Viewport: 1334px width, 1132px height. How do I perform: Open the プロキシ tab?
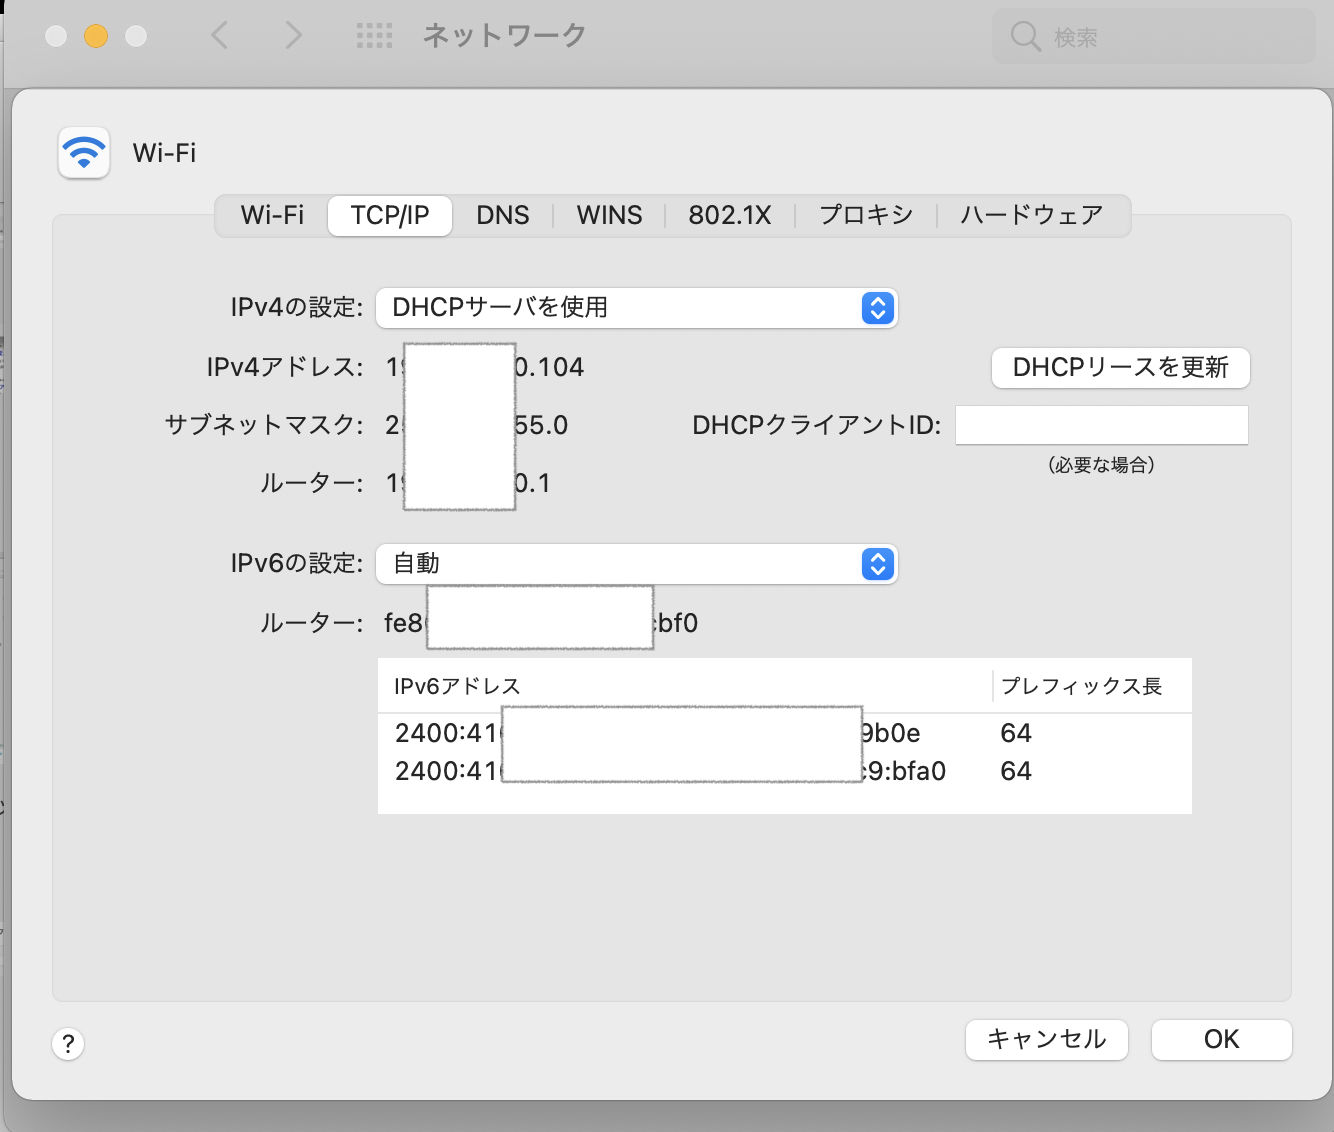(x=866, y=216)
